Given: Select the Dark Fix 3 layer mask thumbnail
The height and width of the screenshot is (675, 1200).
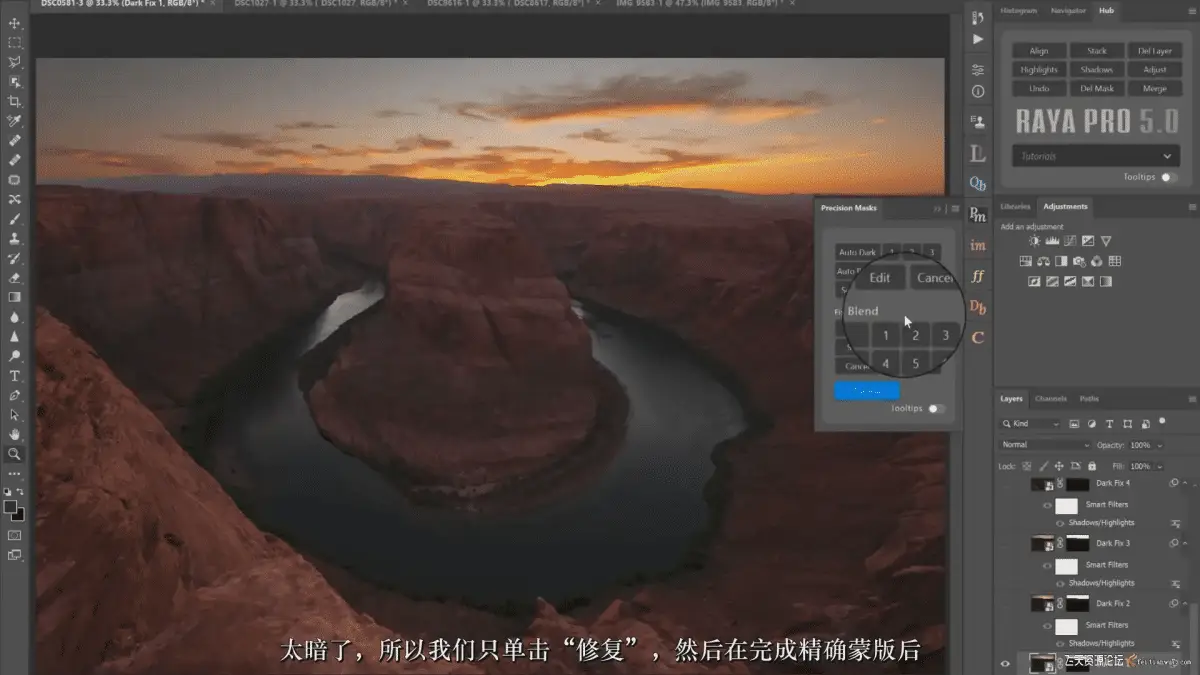Looking at the screenshot, I should click(1077, 544).
